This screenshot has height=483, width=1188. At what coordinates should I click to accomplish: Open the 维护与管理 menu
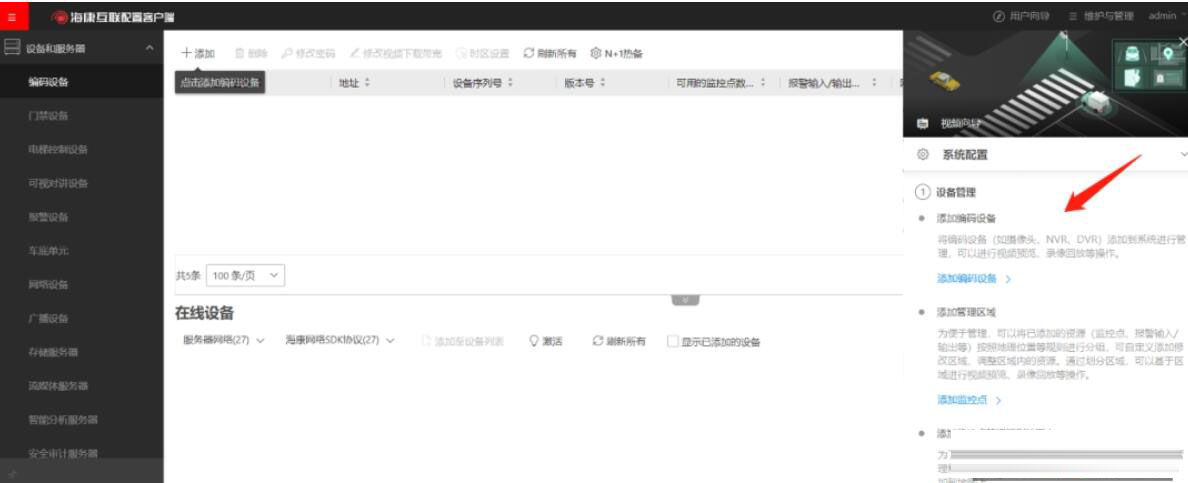click(x=1101, y=16)
